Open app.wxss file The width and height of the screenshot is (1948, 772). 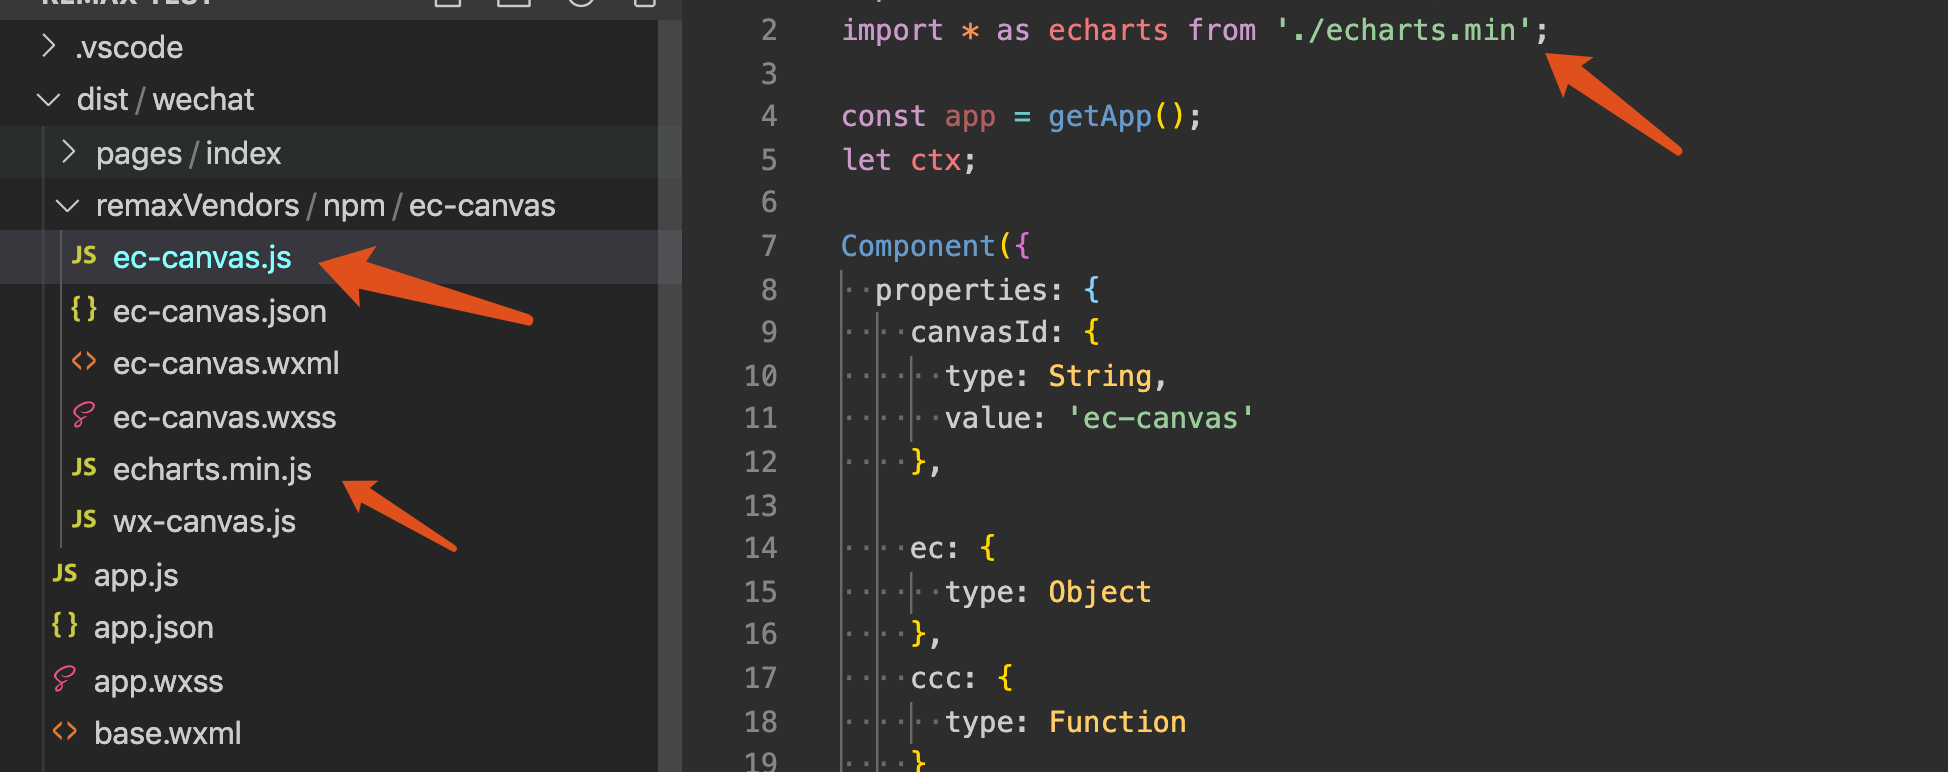coord(159,681)
